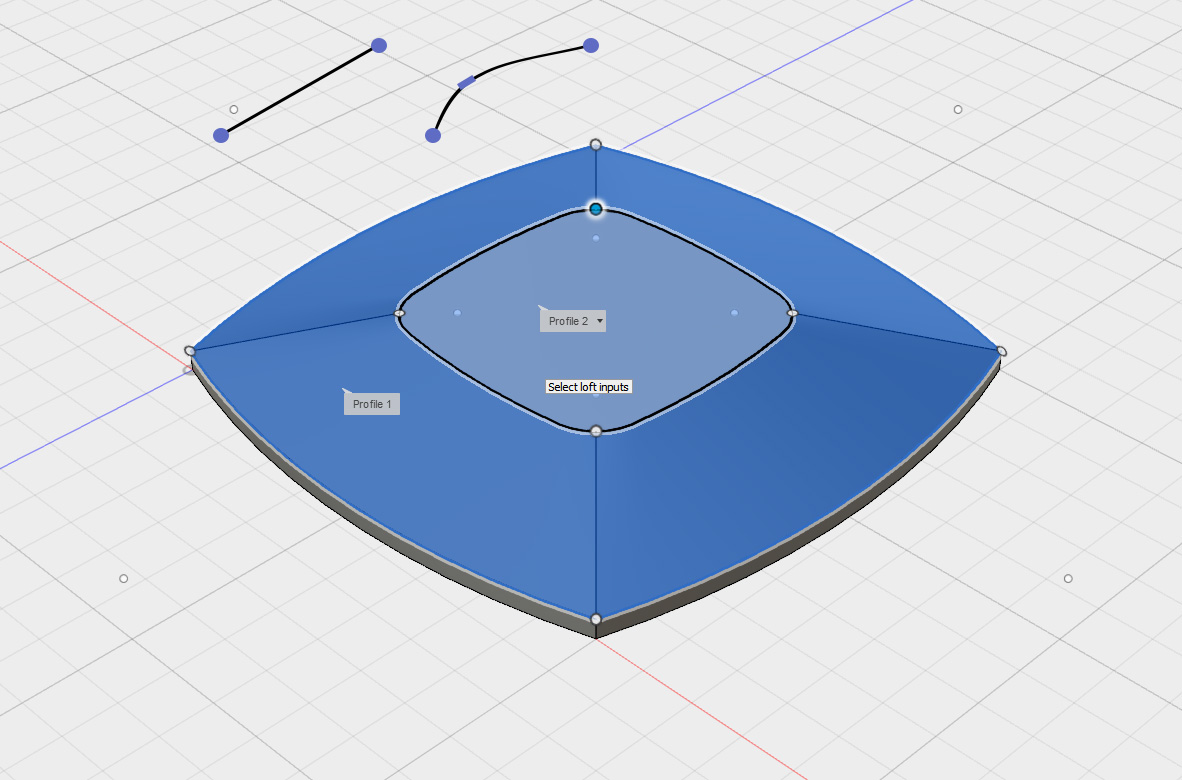Select the bottom corner vertex of the loft
This screenshot has width=1182, height=780.
click(597, 620)
